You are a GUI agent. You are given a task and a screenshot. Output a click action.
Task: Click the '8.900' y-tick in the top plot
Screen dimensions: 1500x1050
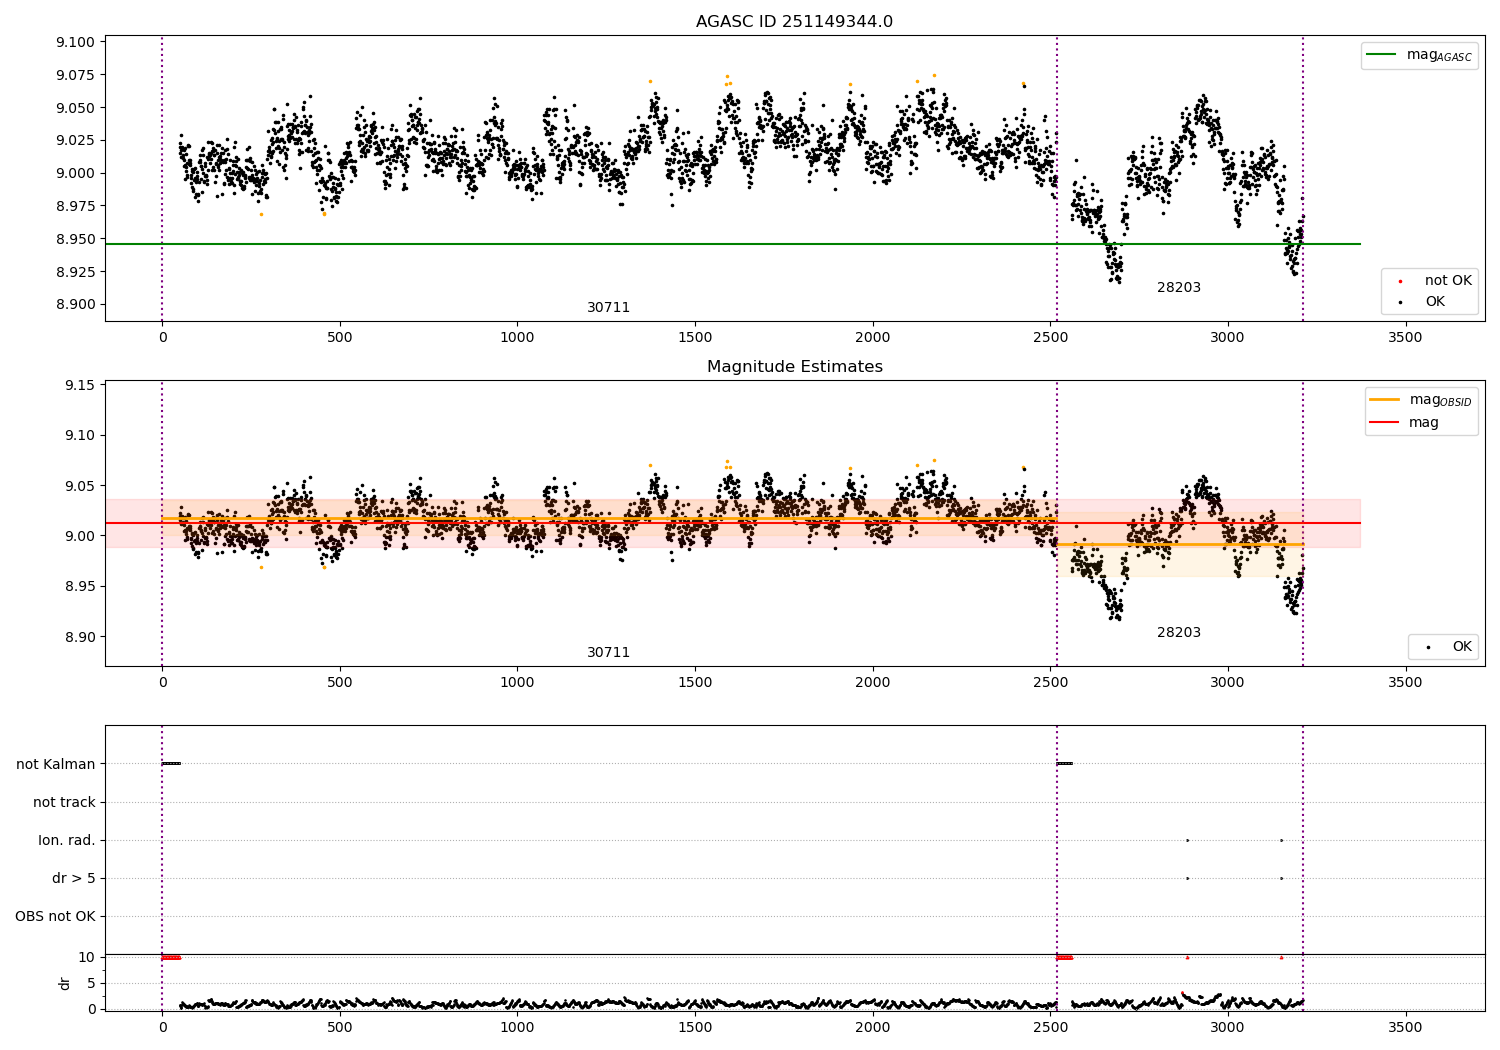pyautogui.click(x=75, y=305)
